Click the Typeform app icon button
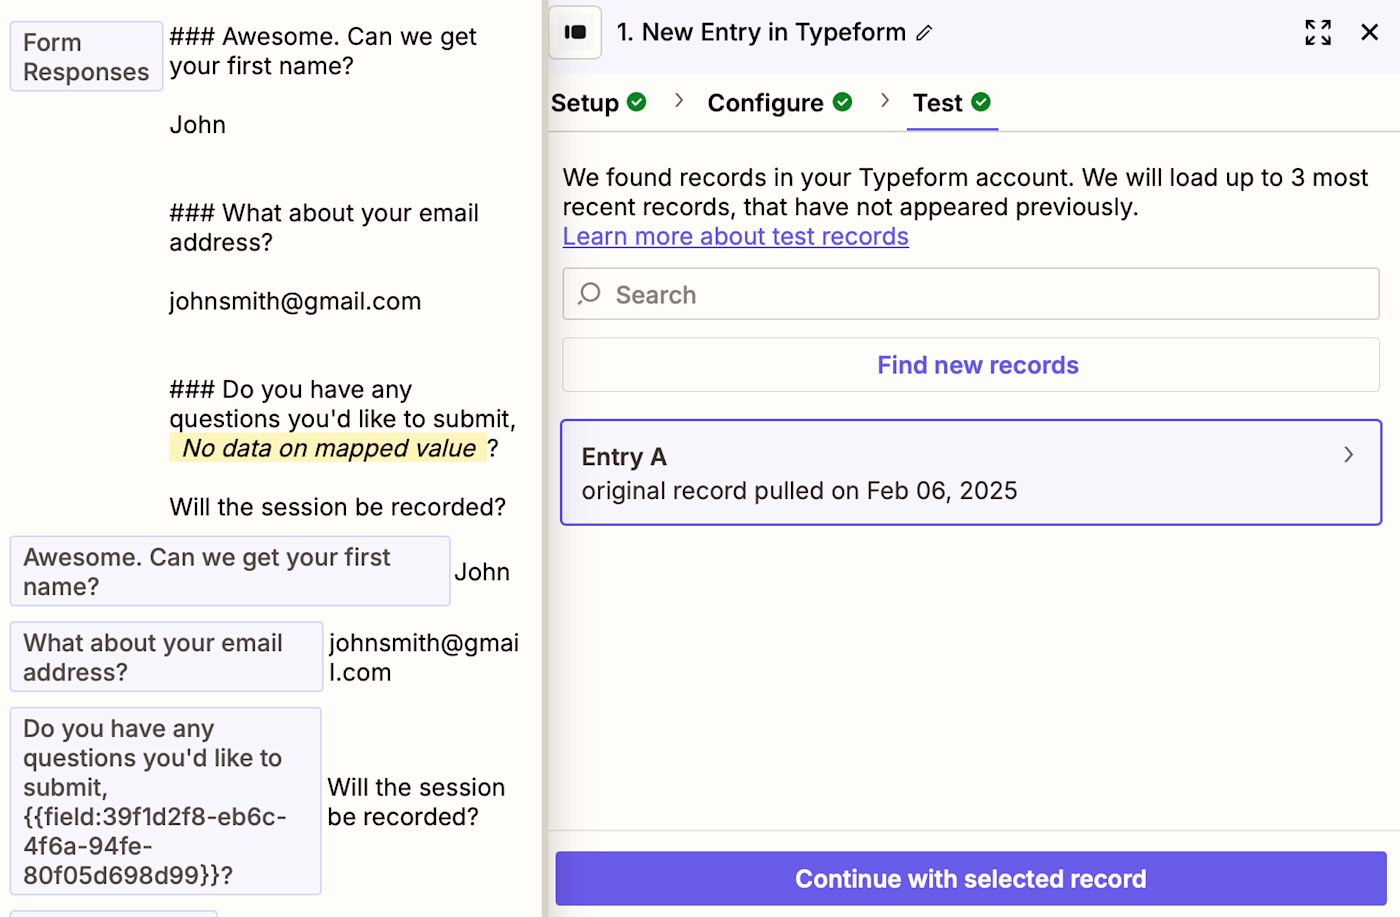 pos(575,32)
